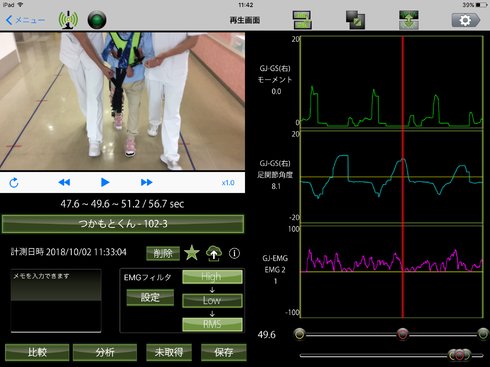This screenshot has height=367, width=490.
Task: Tap the circular replay icon
Action: 14,183
